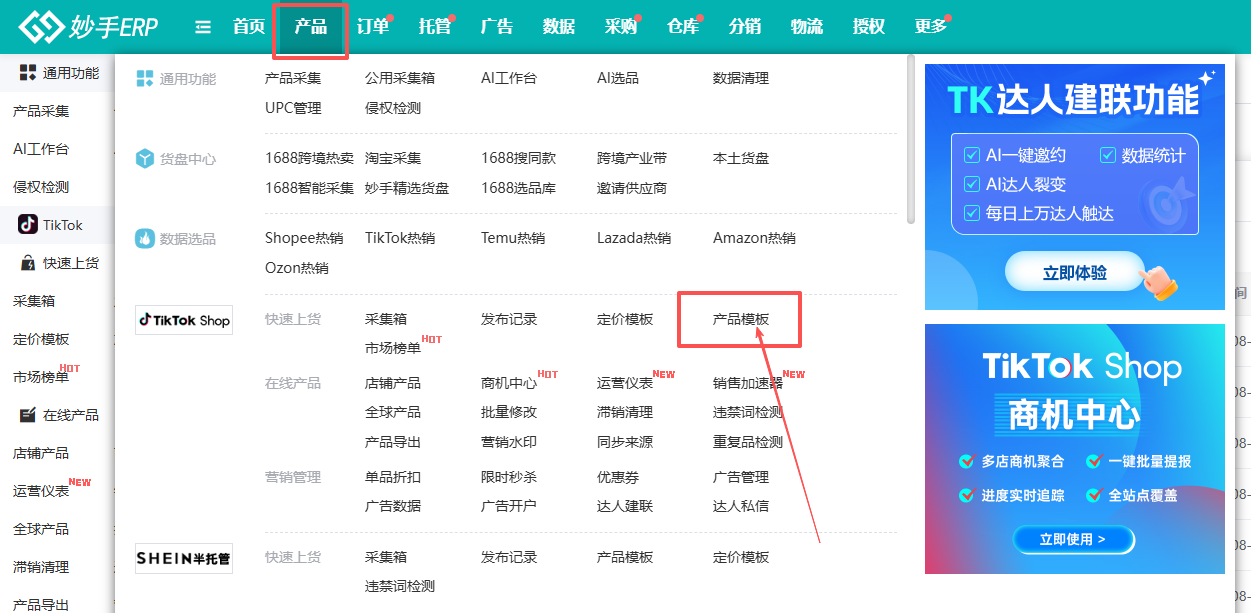
Task: Toggle the hamburger menu icon
Action: (203, 27)
